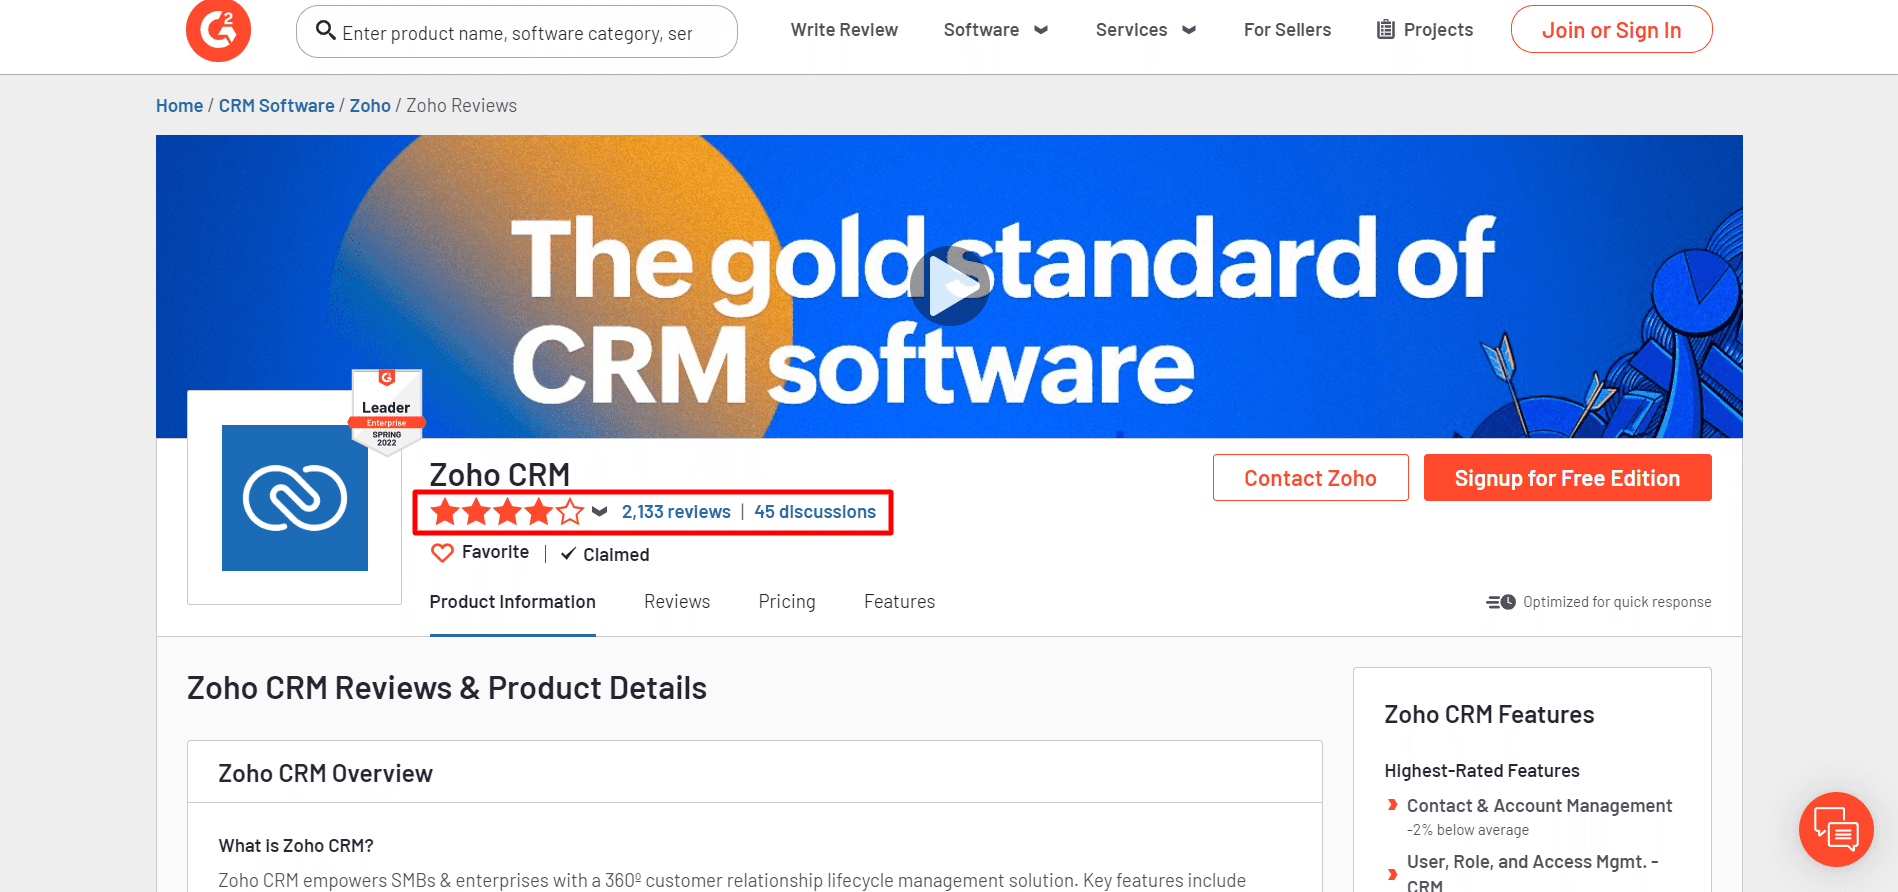The width and height of the screenshot is (1898, 892).
Task: Open the CRM Software breadcrumb link
Action: [x=277, y=106]
